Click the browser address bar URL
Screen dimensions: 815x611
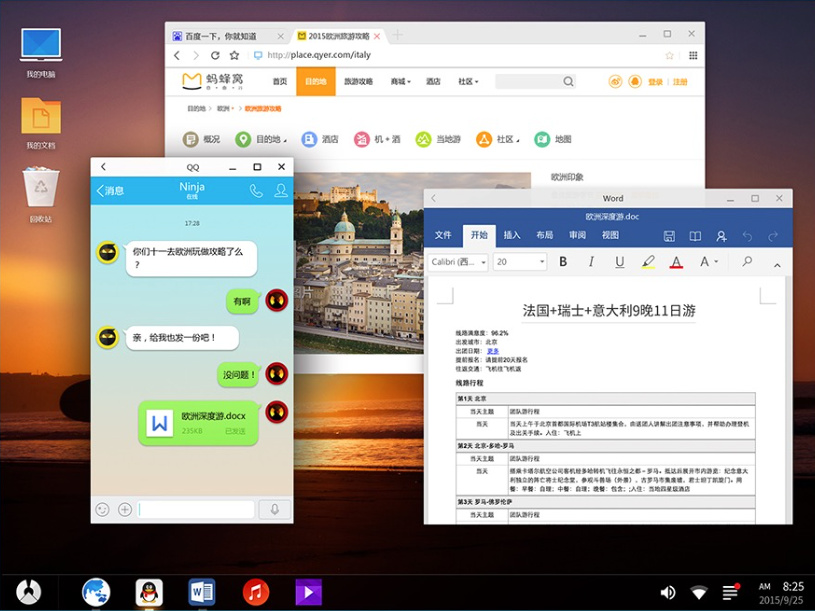pos(319,55)
